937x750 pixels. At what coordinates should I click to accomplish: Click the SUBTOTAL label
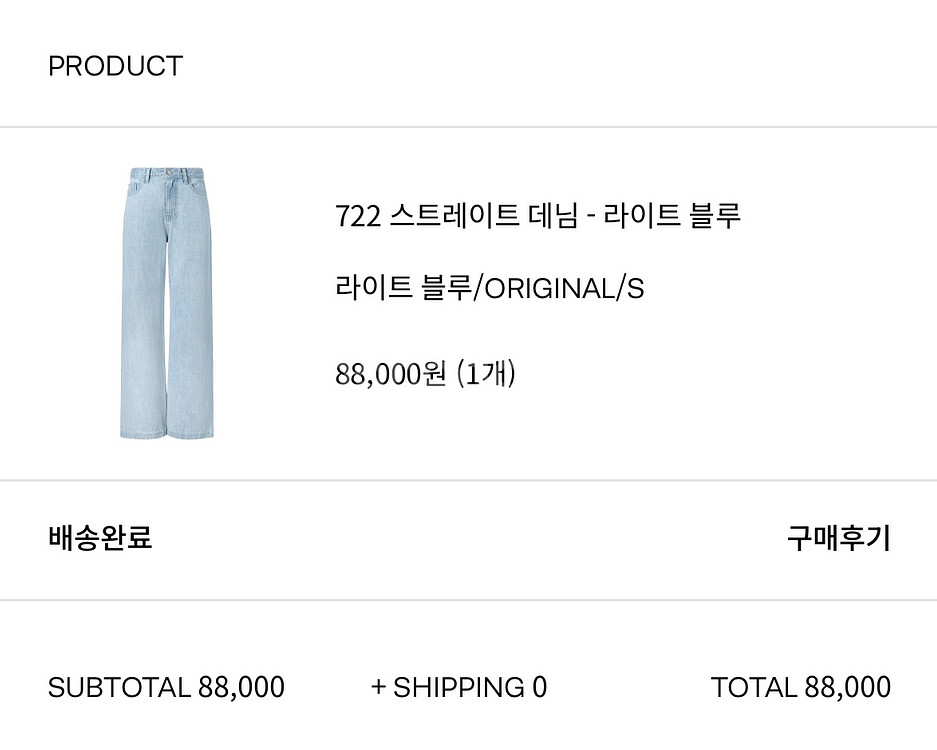(x=119, y=687)
